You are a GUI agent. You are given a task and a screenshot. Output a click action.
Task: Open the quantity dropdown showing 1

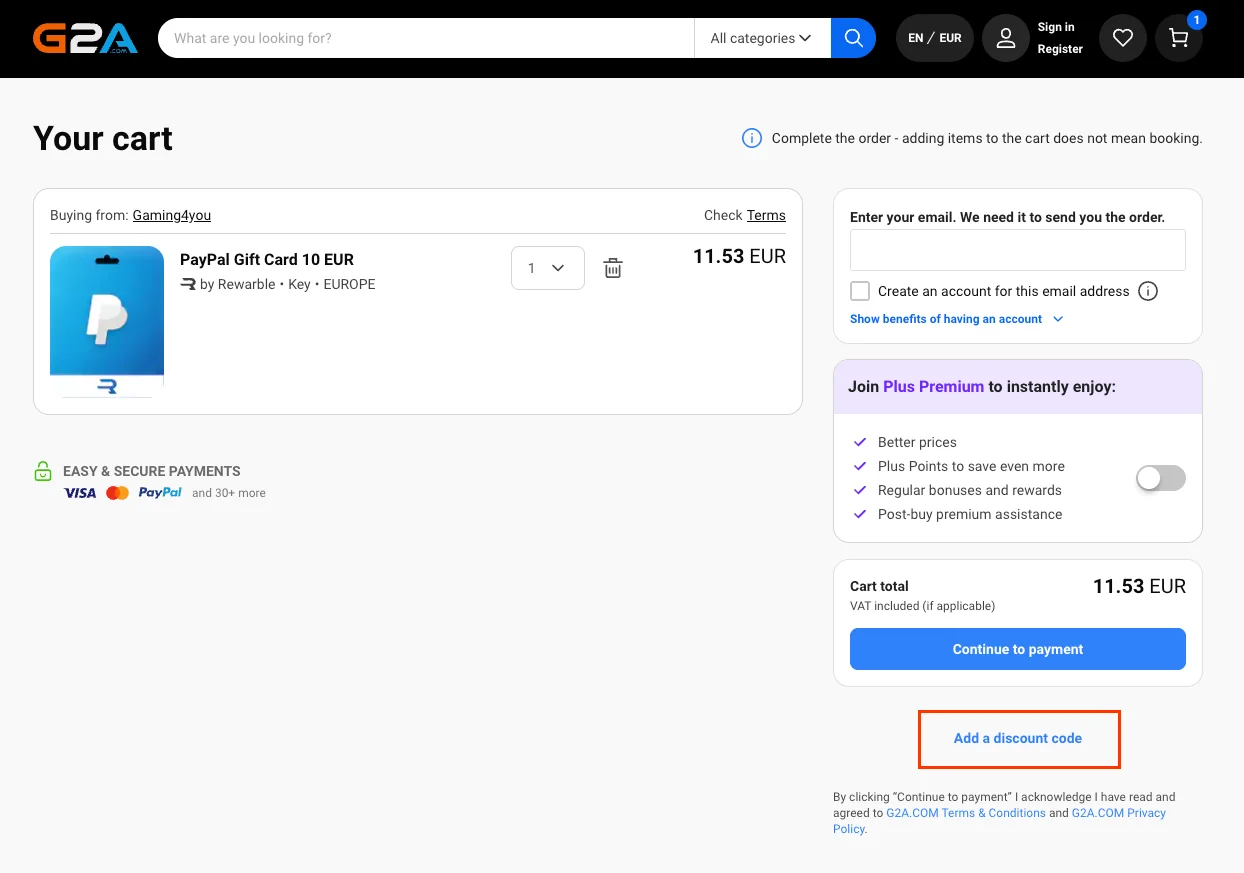point(548,268)
